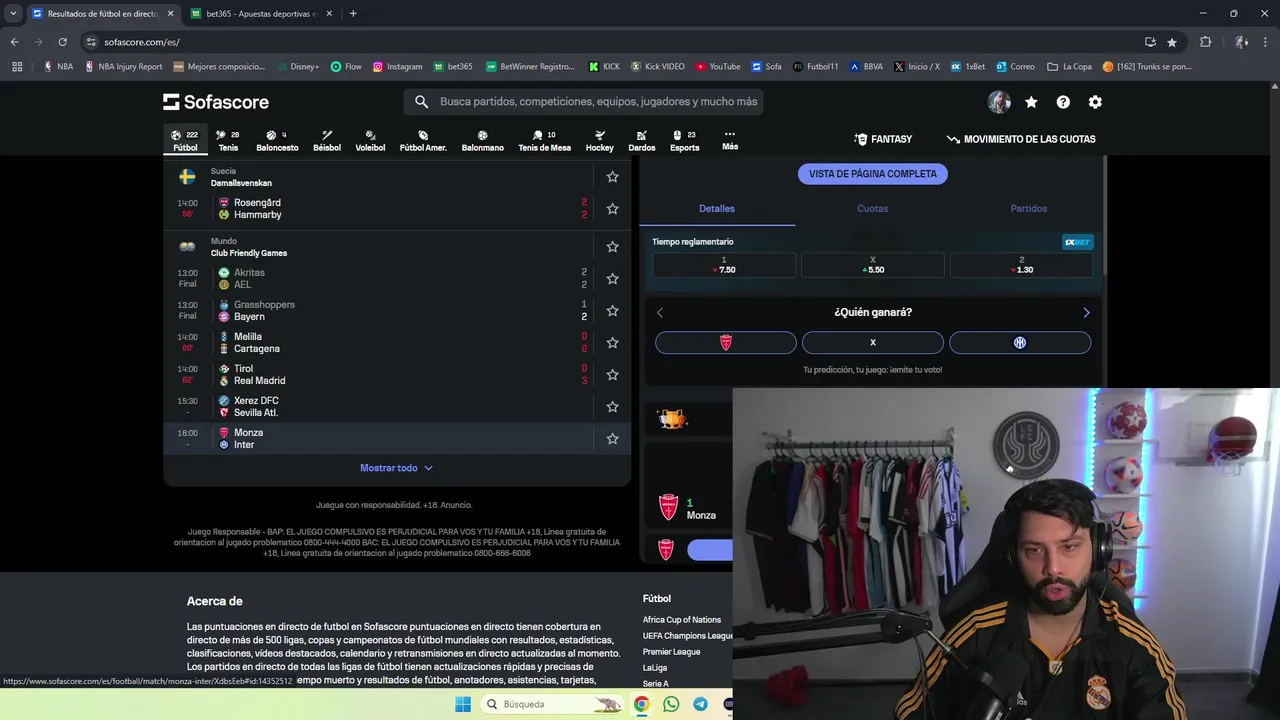
Task: Open Chrome extensions puzzle icon
Action: (1205, 42)
